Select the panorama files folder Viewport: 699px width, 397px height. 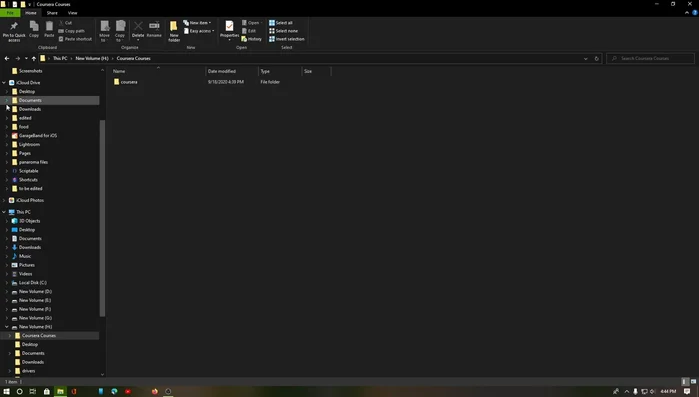click(33, 162)
